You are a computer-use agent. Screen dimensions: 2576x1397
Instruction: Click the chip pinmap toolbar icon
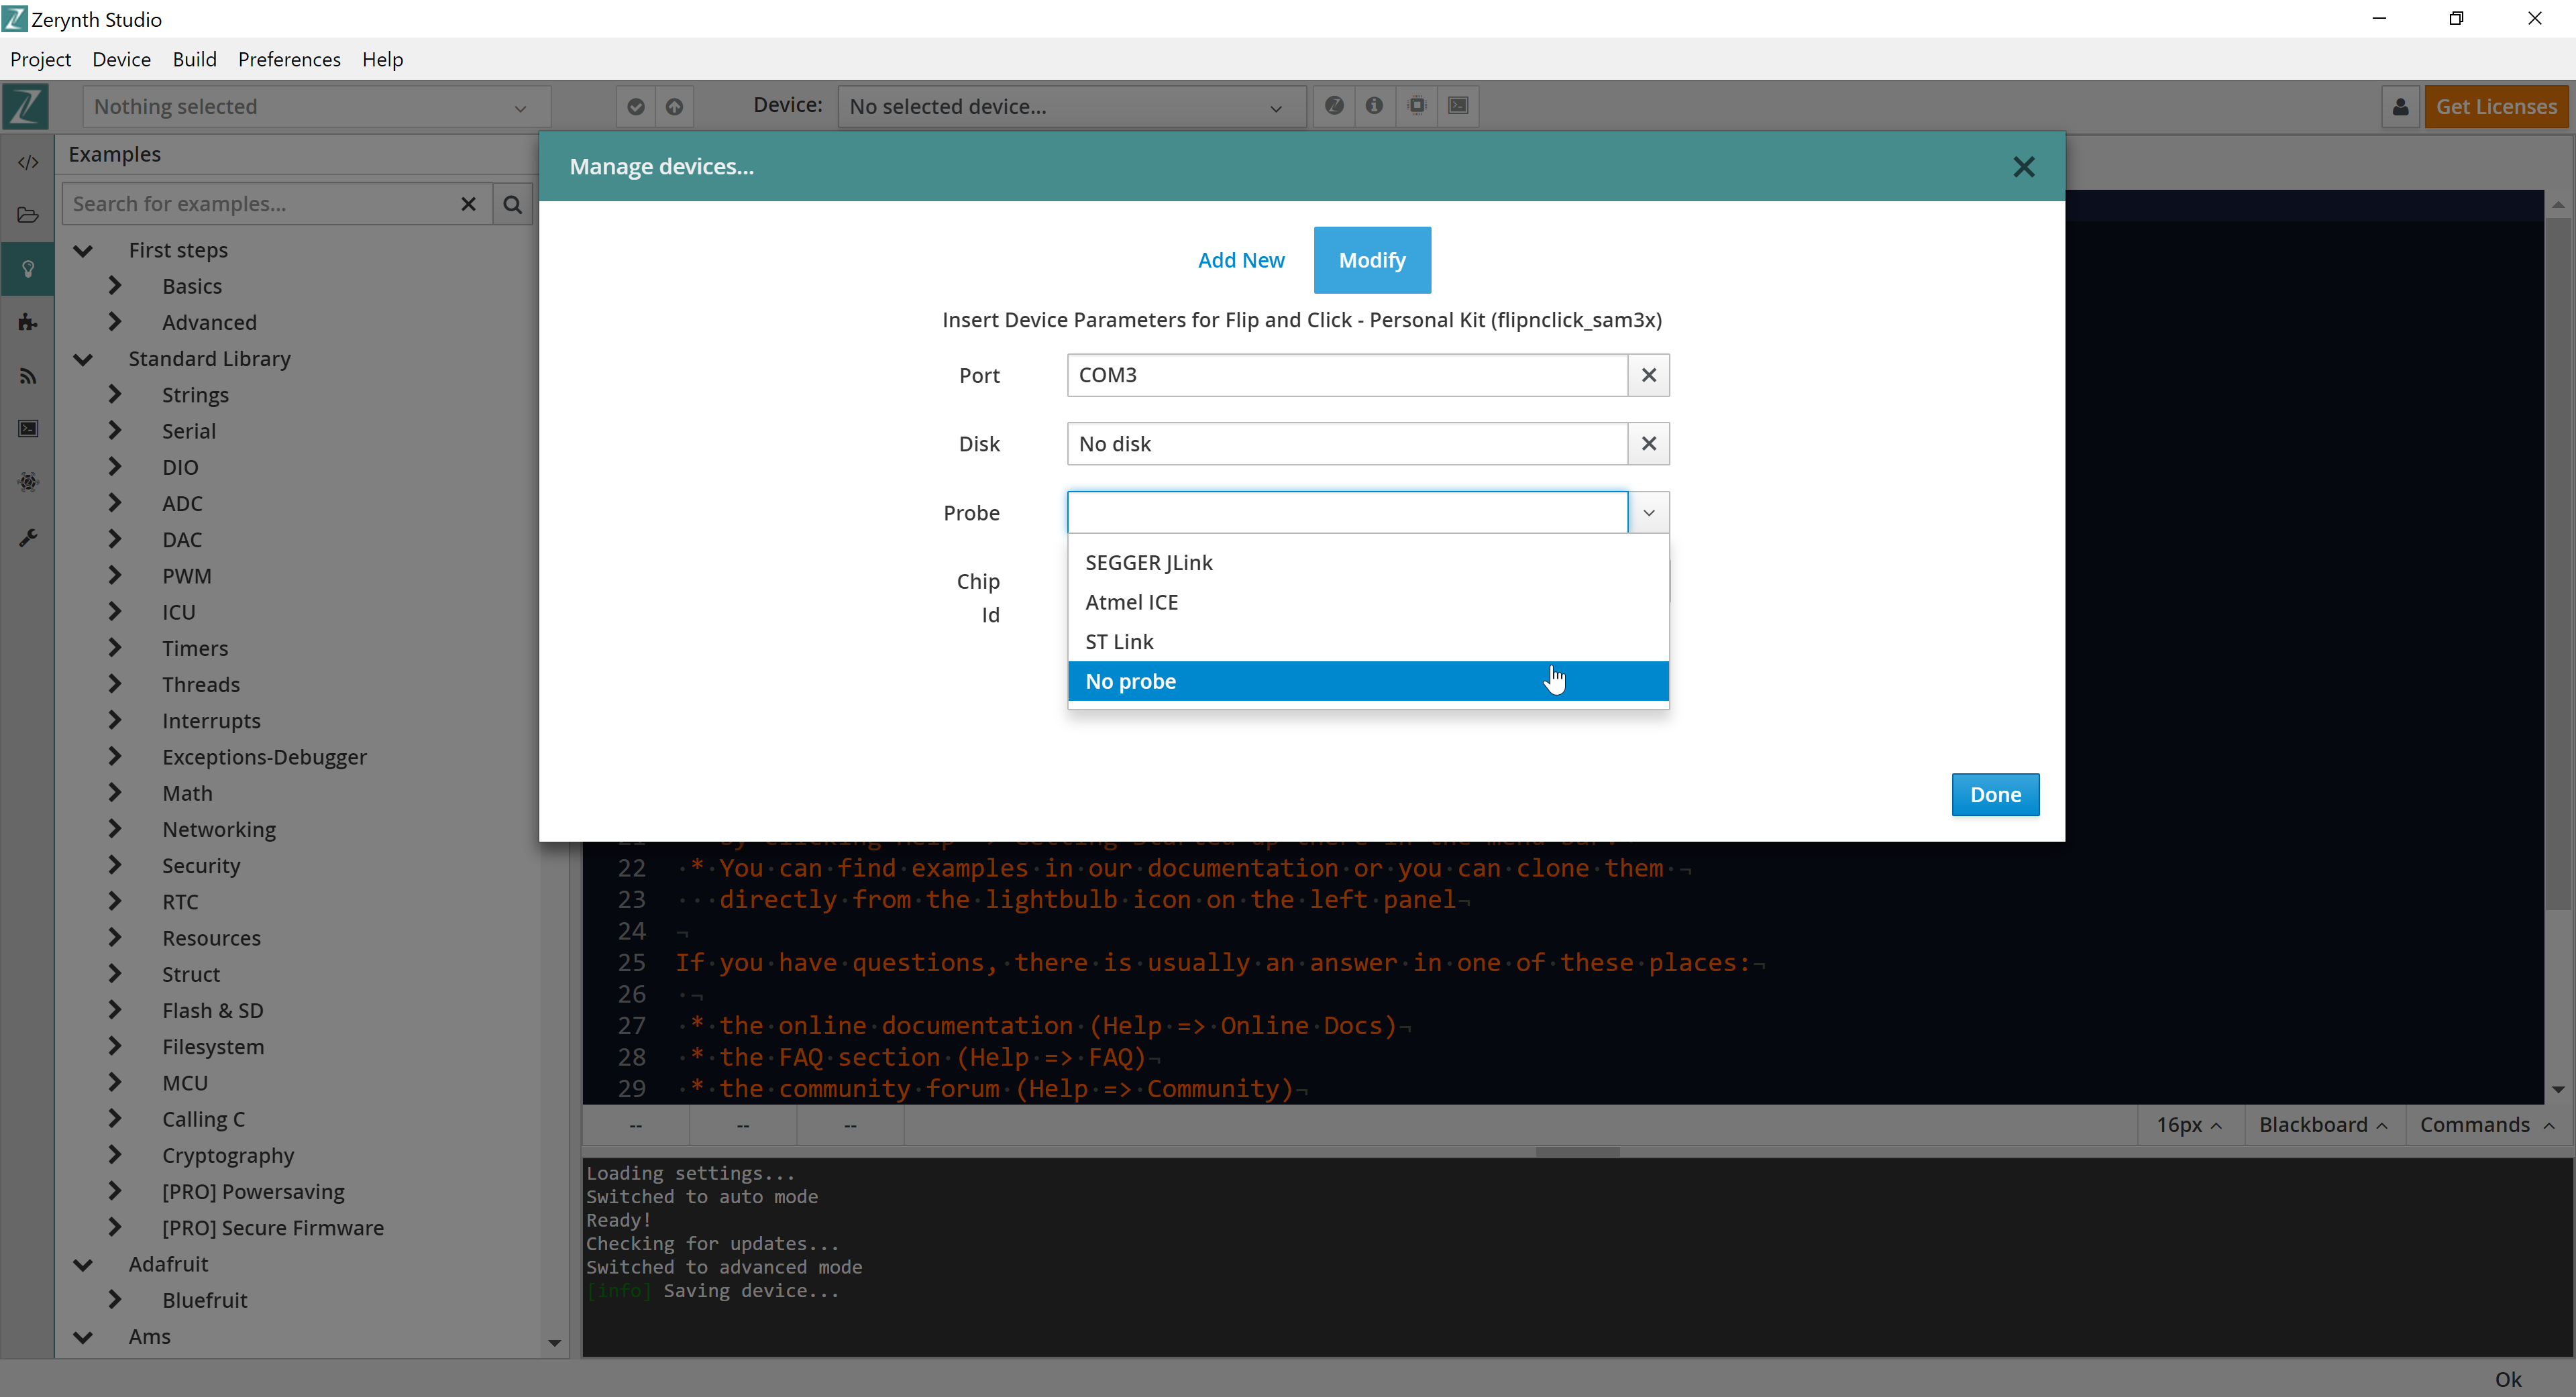coord(1417,105)
